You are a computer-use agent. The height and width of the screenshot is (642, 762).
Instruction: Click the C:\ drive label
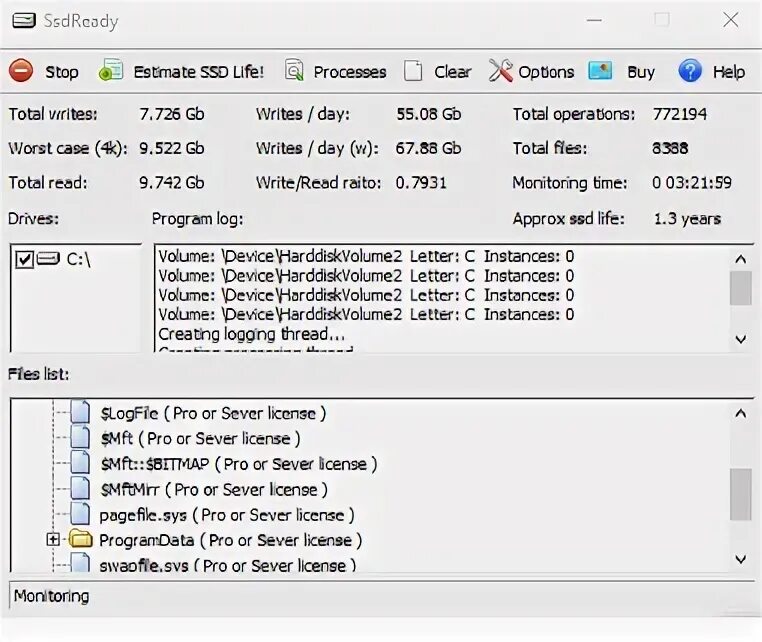(78, 259)
